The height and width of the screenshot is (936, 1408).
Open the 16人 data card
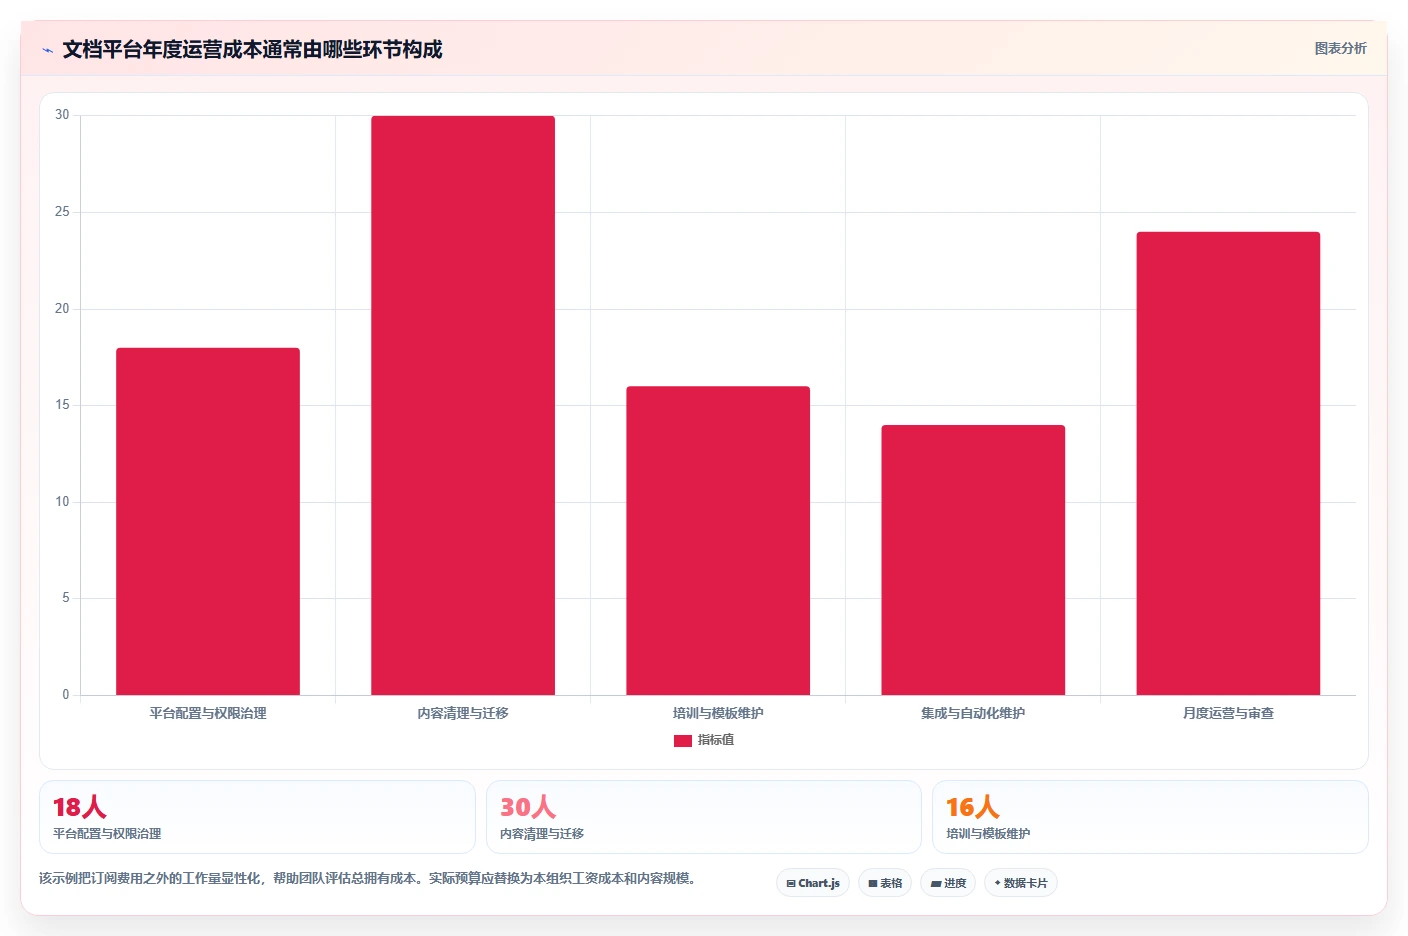tap(1150, 817)
